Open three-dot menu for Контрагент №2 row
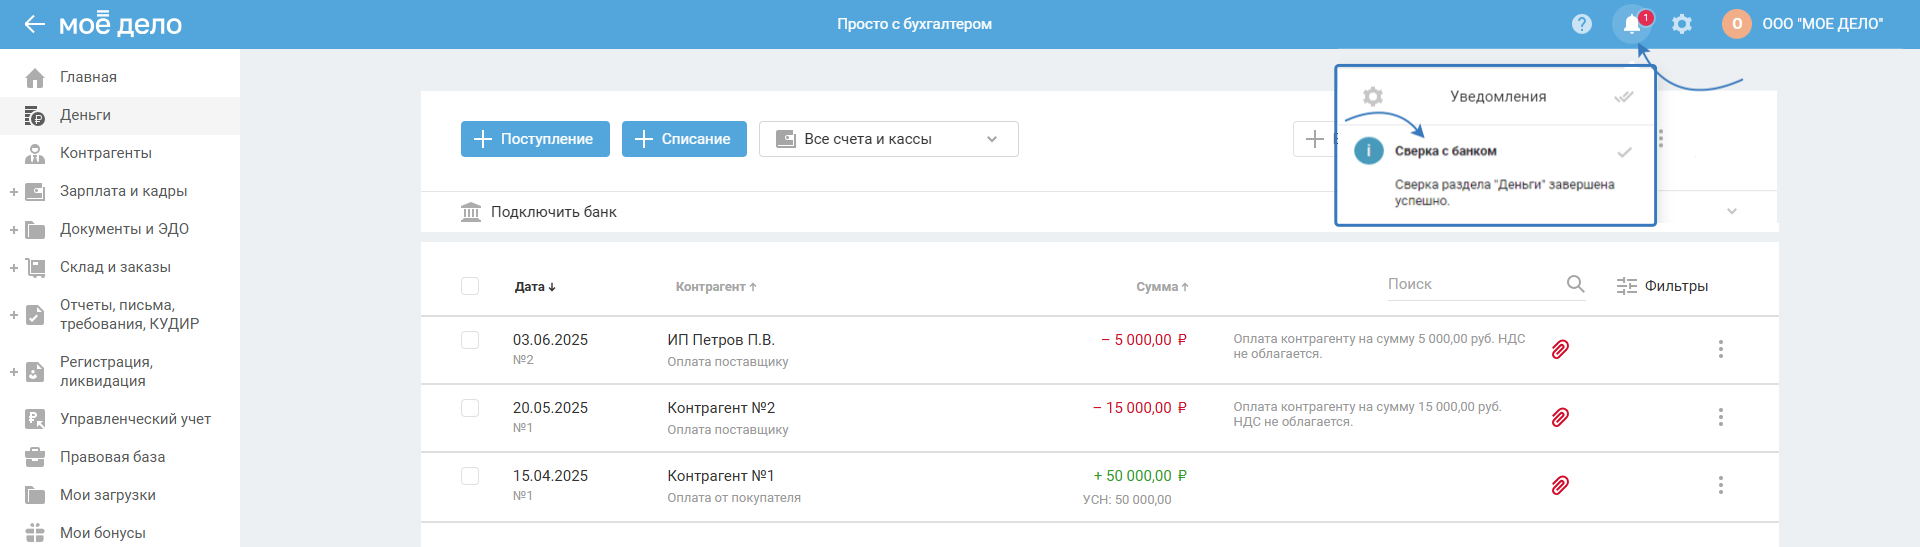 [1720, 417]
